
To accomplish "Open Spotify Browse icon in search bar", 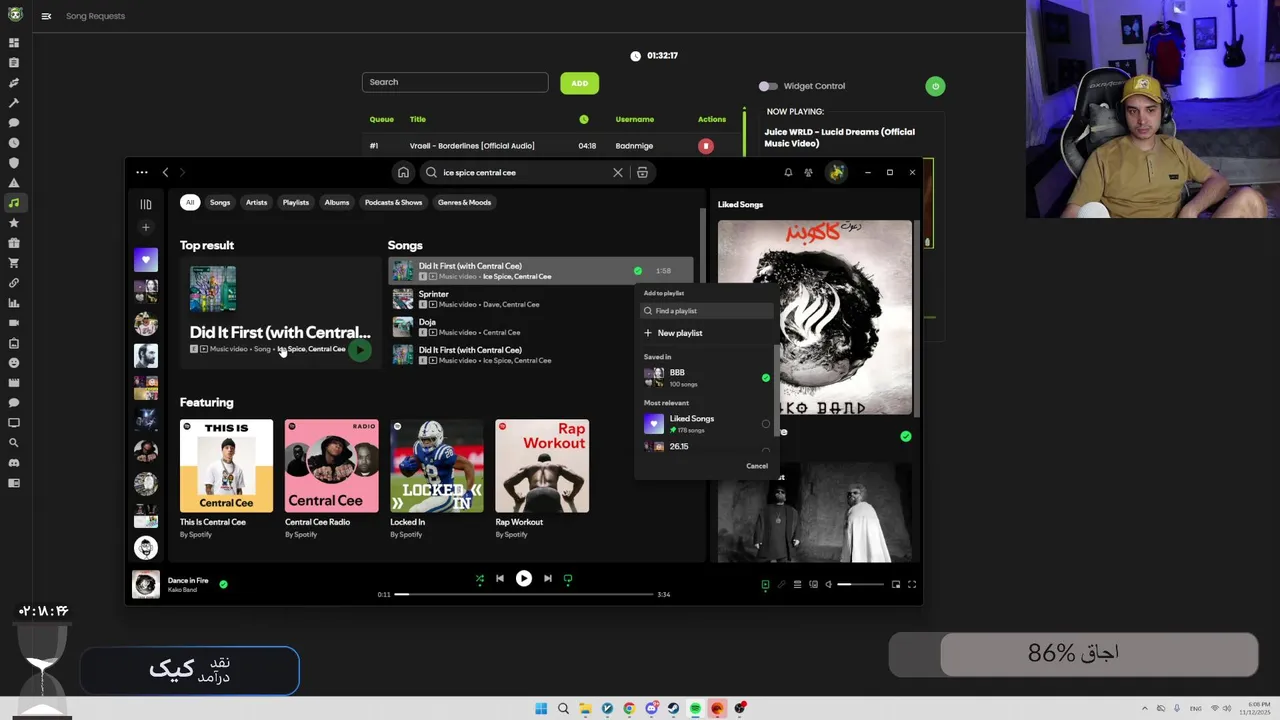I will [x=642, y=172].
